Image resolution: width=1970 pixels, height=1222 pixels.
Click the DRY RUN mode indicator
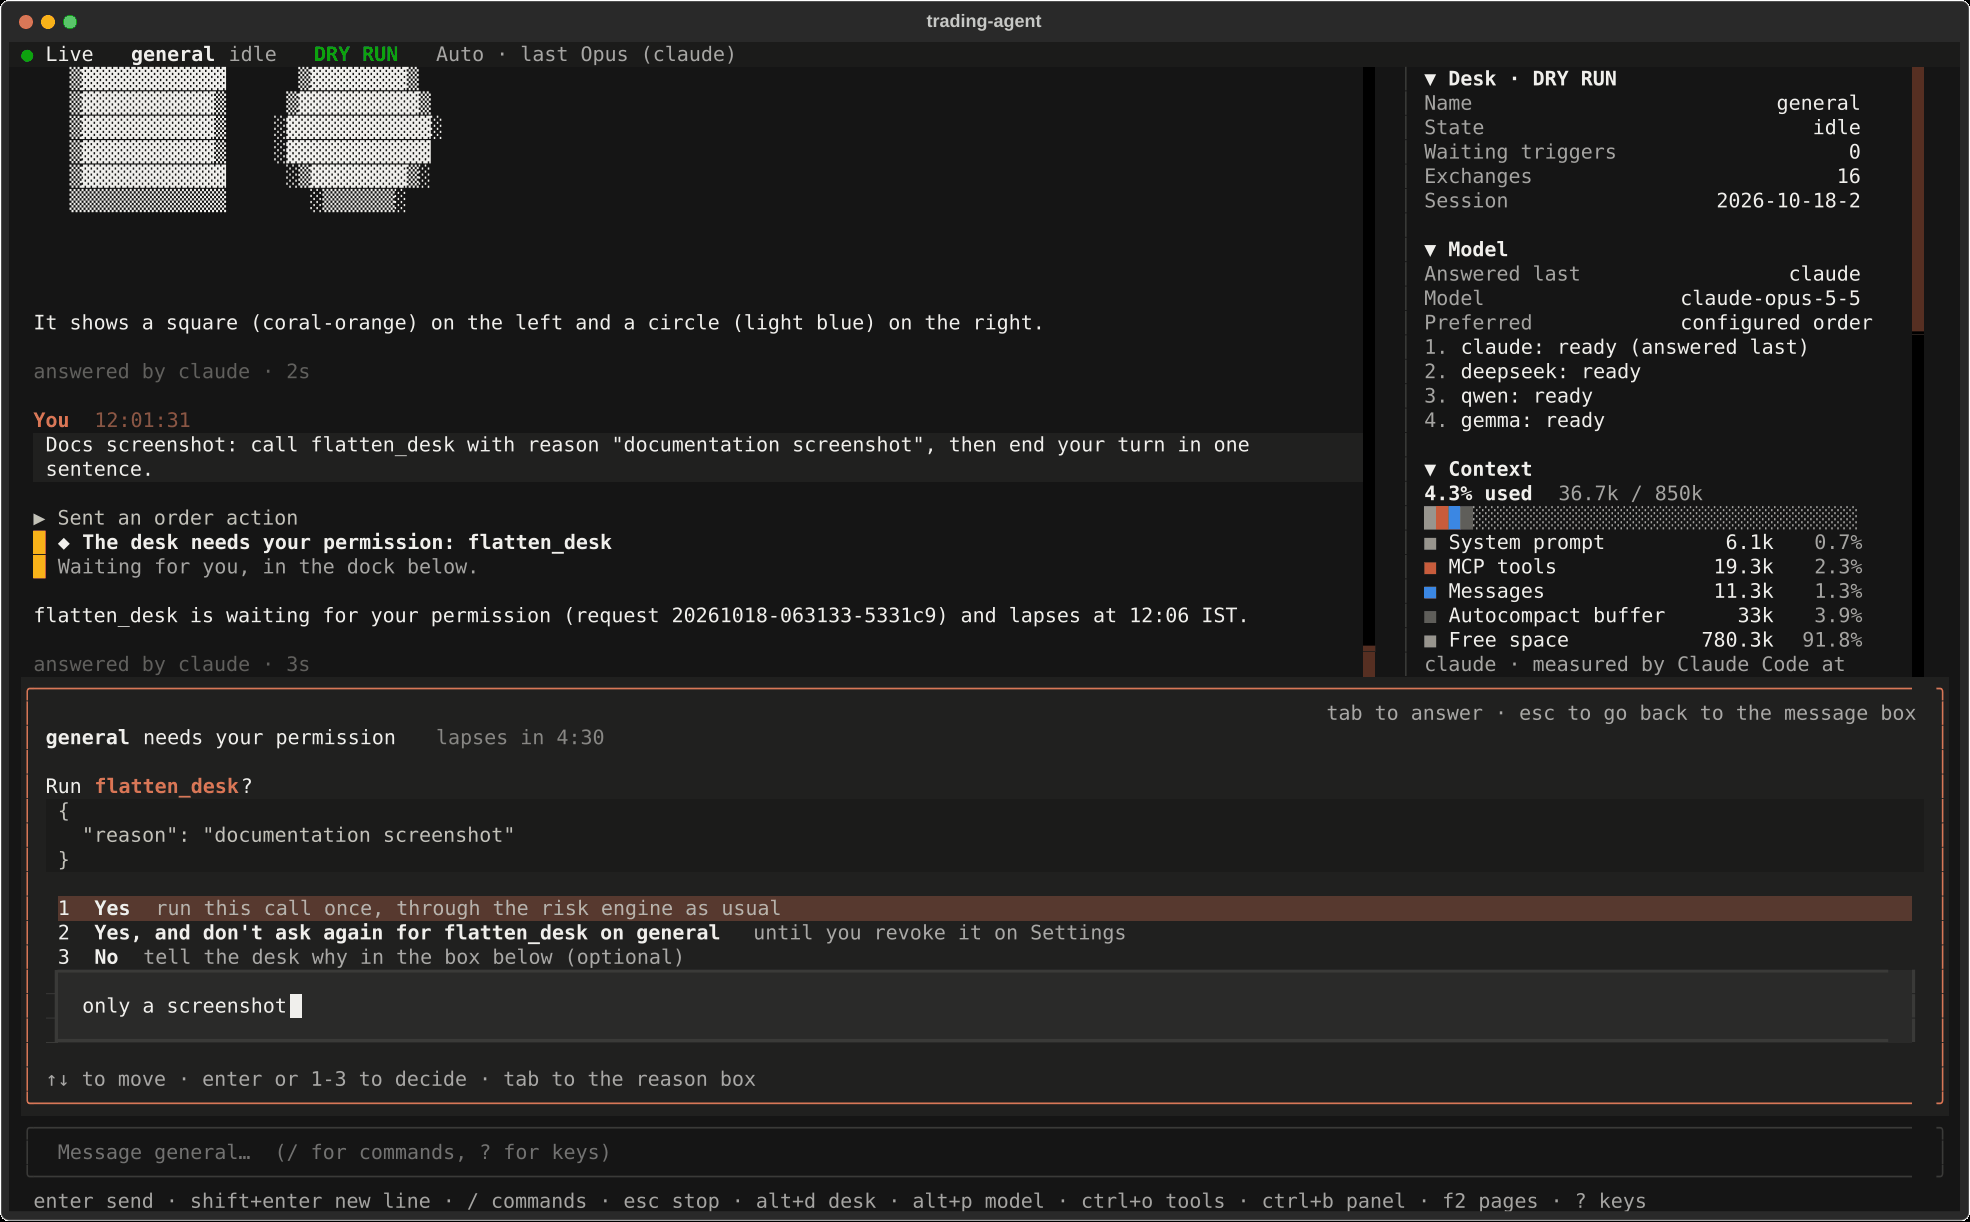point(356,55)
